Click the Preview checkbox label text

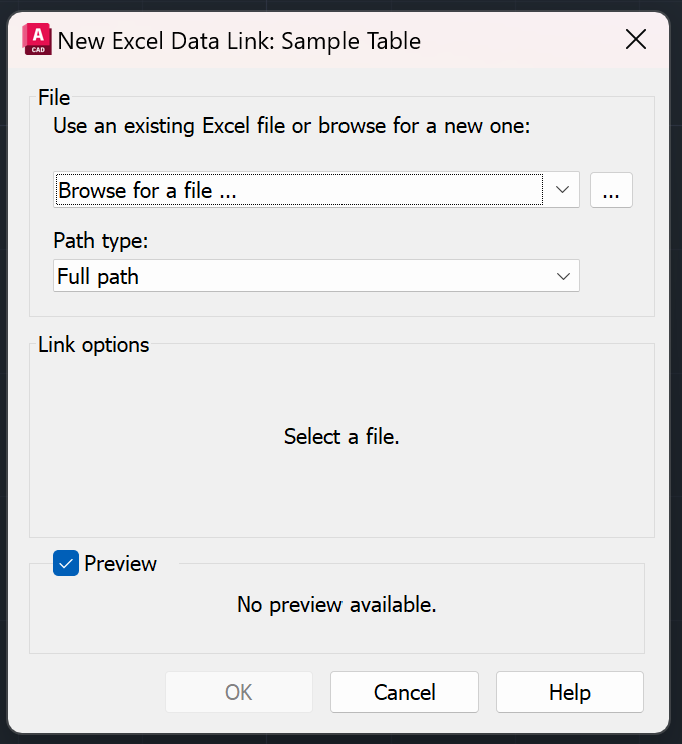[x=120, y=563]
